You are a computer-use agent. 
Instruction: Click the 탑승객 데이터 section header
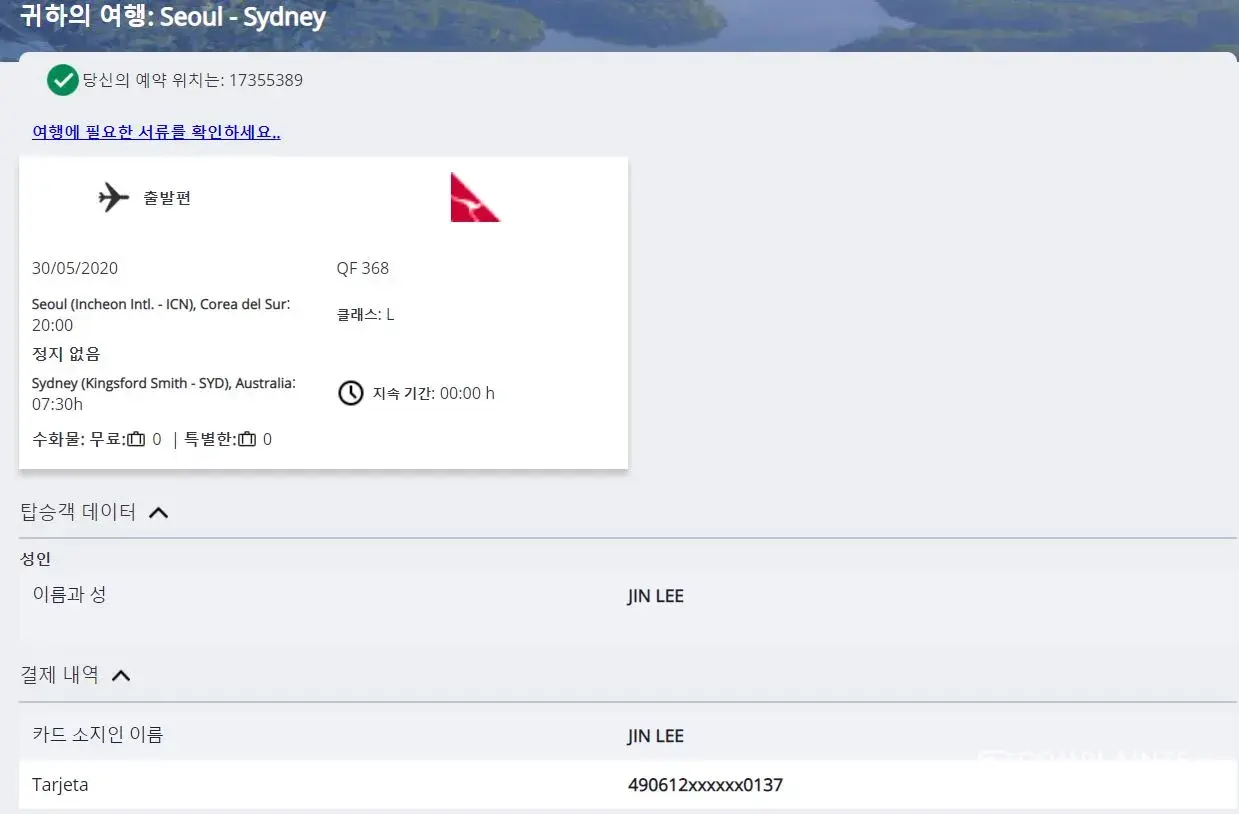[x=78, y=513]
